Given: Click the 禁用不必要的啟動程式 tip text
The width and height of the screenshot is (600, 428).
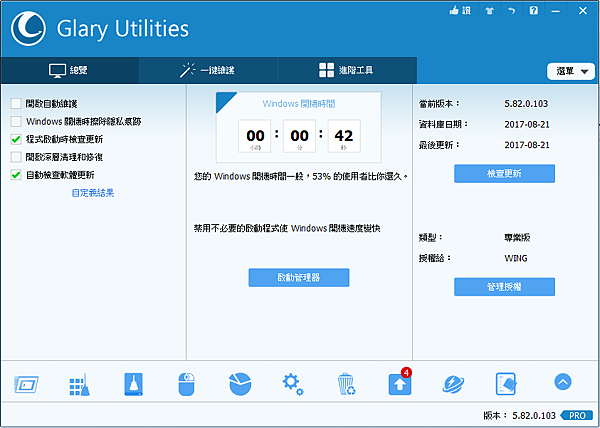Looking at the screenshot, I should pyautogui.click(x=287, y=228).
